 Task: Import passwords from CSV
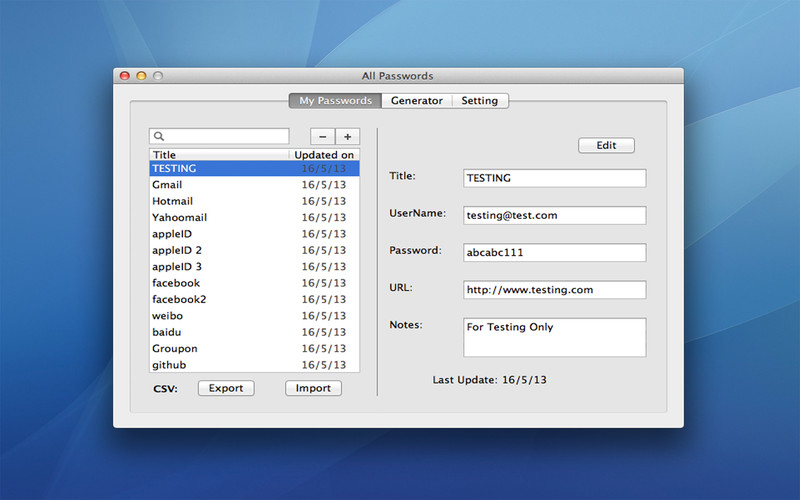click(x=313, y=388)
